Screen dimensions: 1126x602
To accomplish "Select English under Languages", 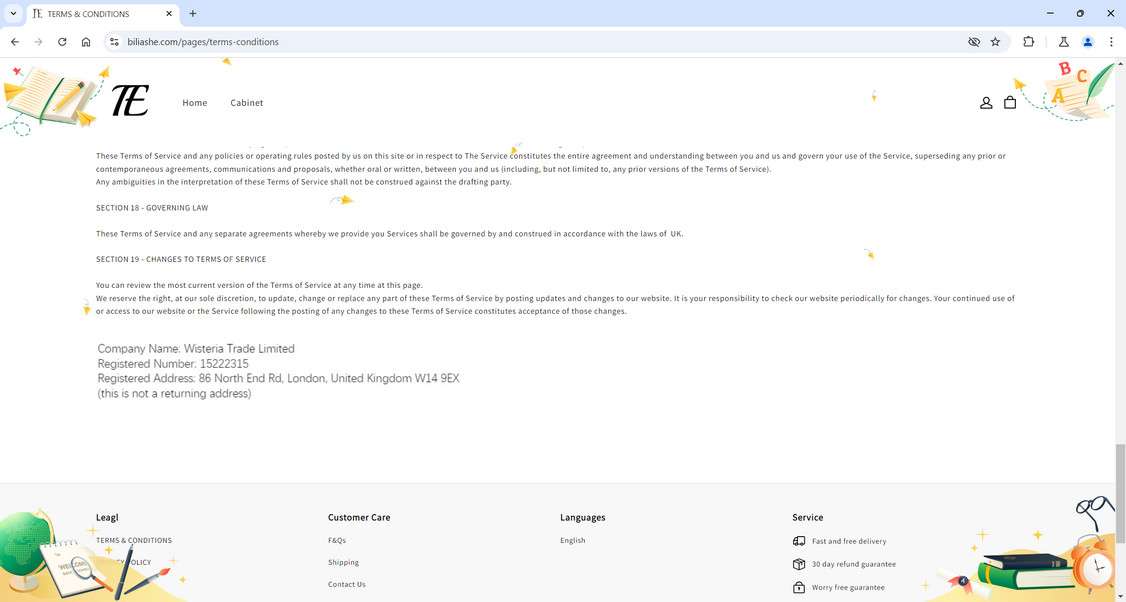I will (x=572, y=540).
